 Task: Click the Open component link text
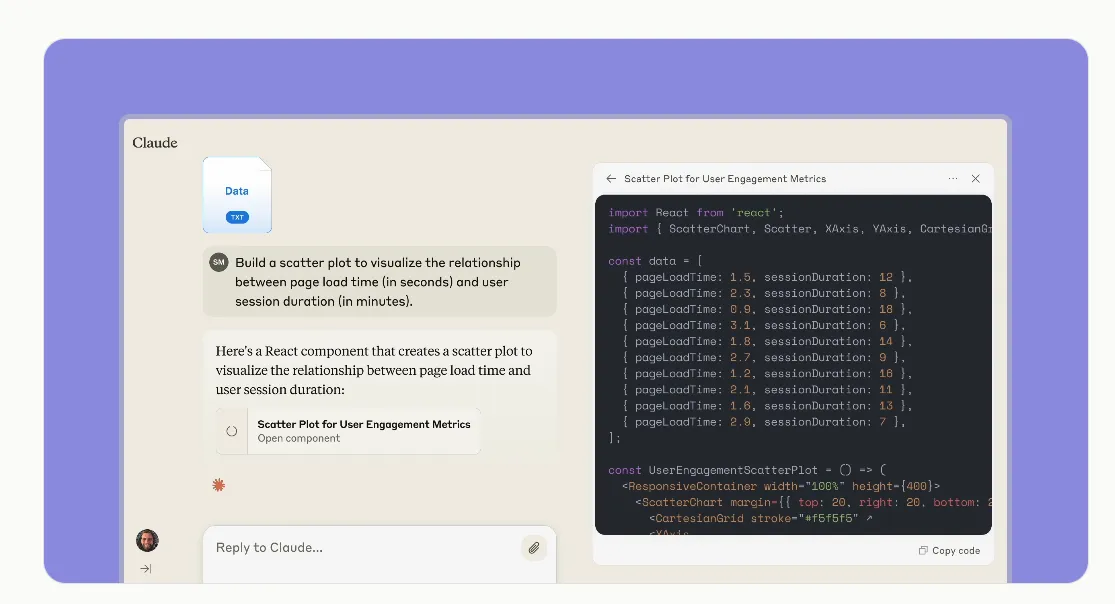click(x=299, y=439)
